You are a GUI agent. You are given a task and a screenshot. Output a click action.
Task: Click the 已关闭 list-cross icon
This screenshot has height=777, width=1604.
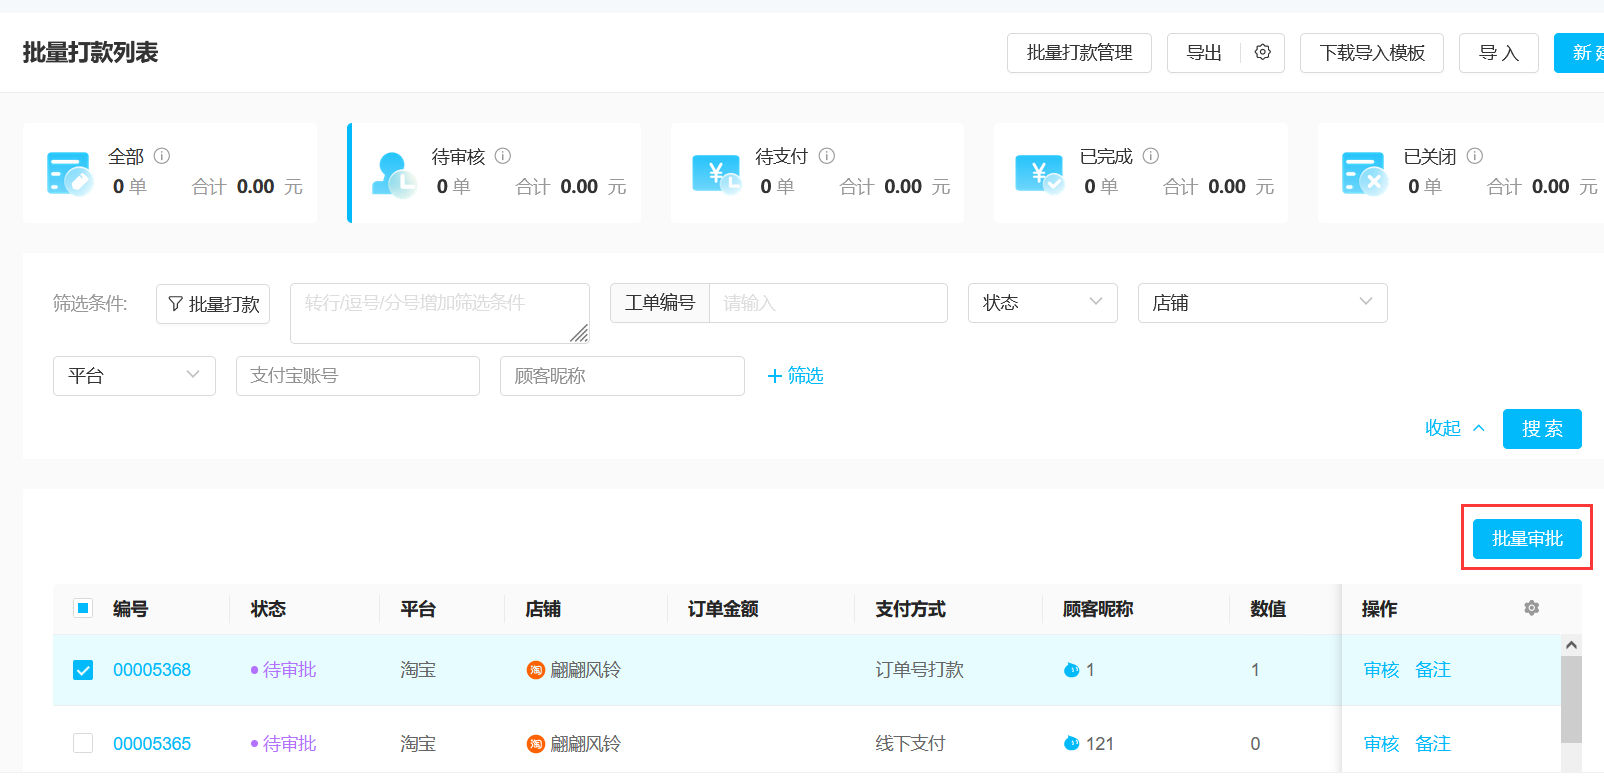[x=1365, y=173]
